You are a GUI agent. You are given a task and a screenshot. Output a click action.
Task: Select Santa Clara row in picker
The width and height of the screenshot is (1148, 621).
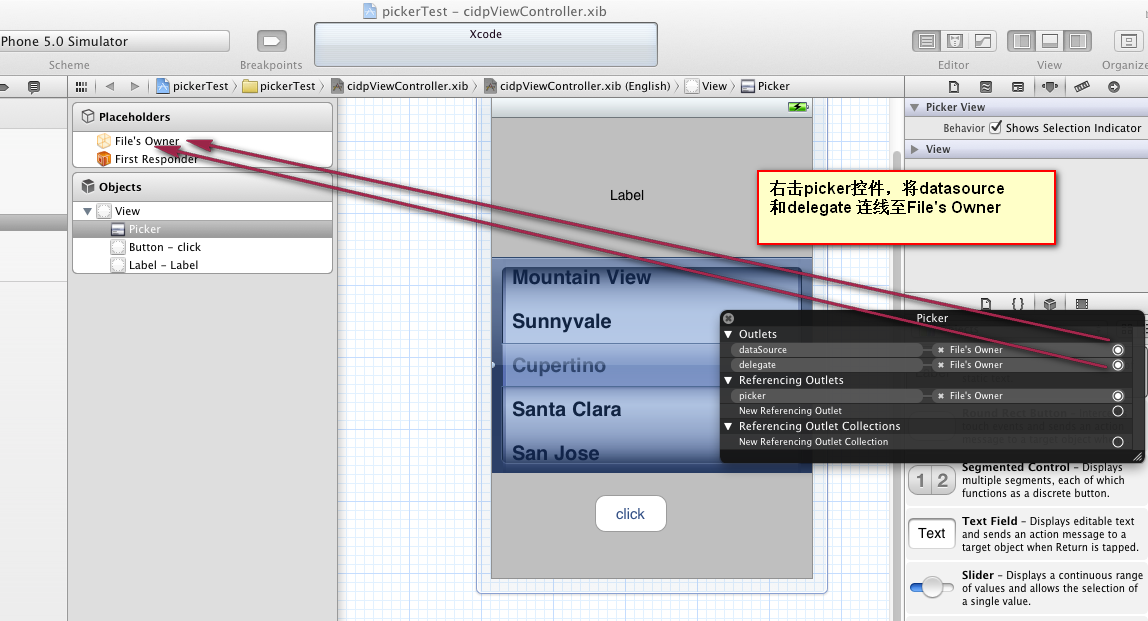tap(567, 409)
